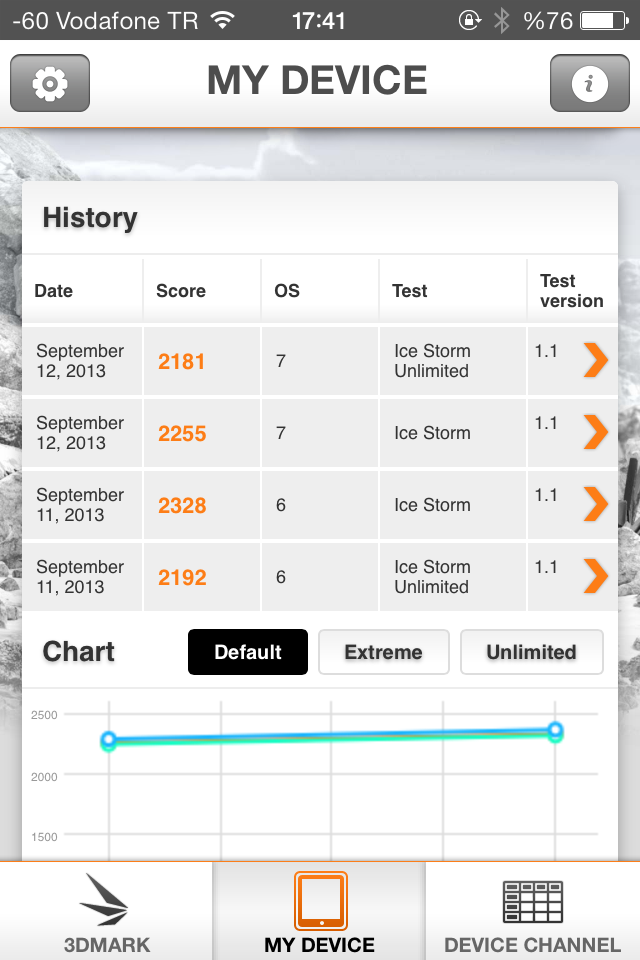Viewport: 640px width, 960px height.
Task: Switch chart to Extreme
Action: 384,652
